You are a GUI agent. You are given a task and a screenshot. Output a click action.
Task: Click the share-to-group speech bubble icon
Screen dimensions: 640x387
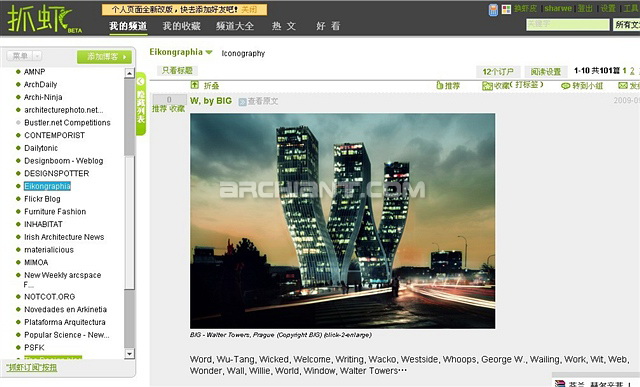pyautogui.click(x=565, y=86)
